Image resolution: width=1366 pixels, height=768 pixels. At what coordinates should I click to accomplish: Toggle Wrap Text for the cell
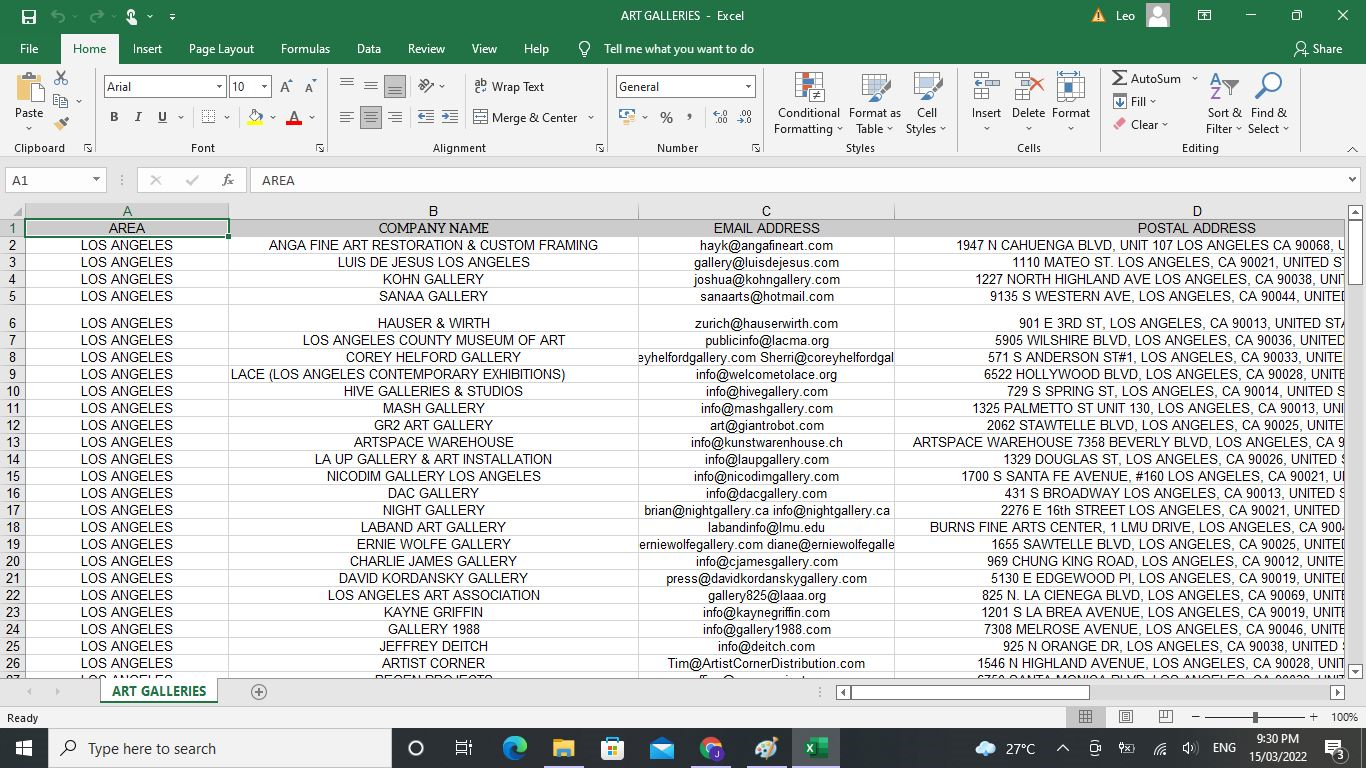(x=509, y=87)
